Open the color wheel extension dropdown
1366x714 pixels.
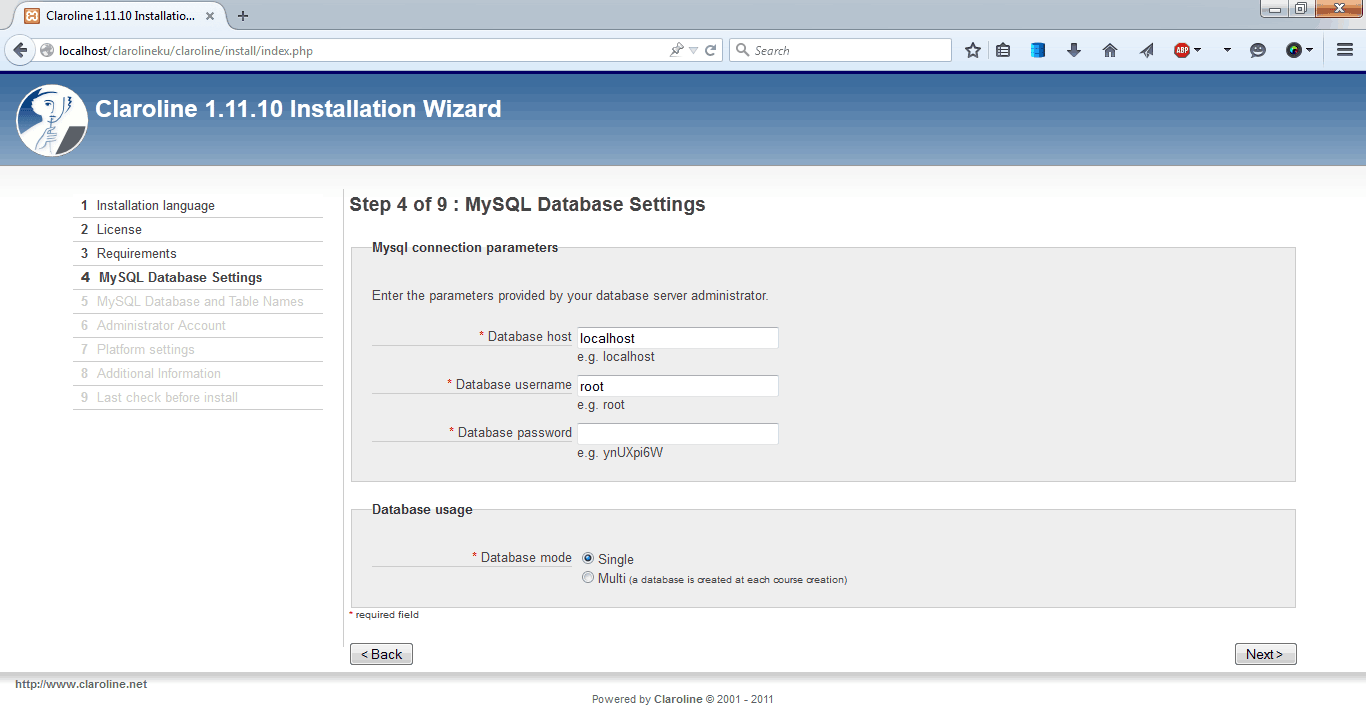1308,49
